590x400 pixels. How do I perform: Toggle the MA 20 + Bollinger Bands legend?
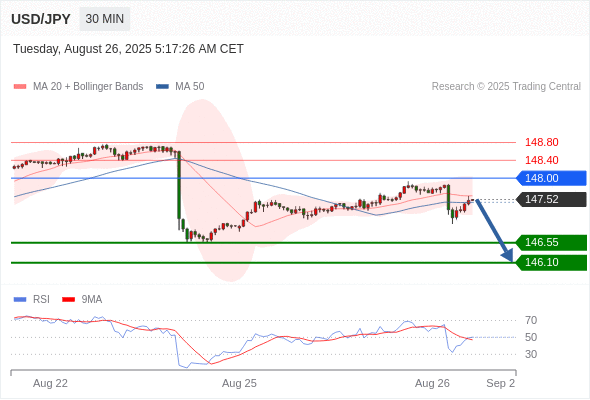click(78, 87)
